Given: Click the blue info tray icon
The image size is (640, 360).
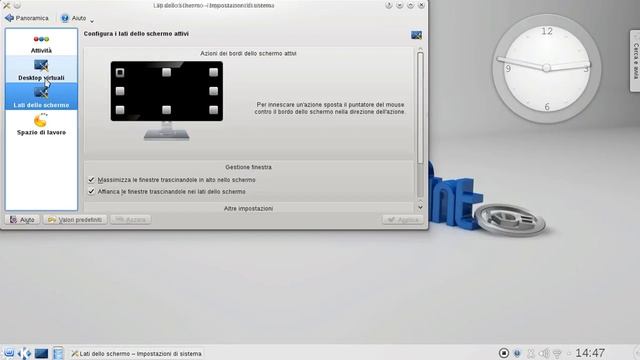Looking at the screenshot, I should [x=517, y=353].
